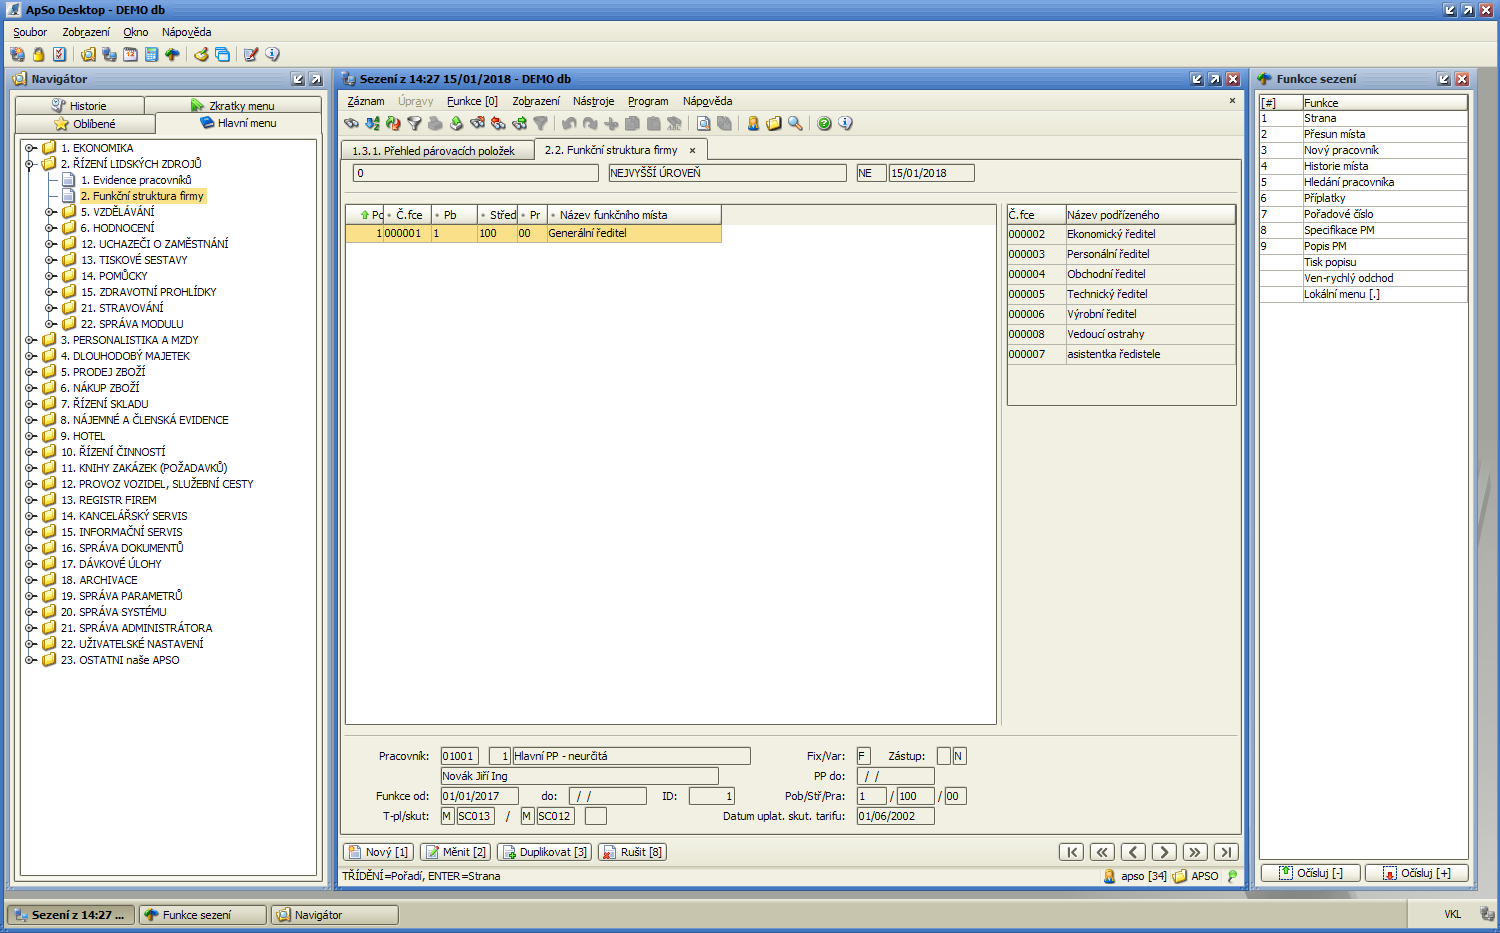Screen dimensions: 1500x933
Task: Click the padlock icon in main toolbar
Action: (x=38, y=54)
